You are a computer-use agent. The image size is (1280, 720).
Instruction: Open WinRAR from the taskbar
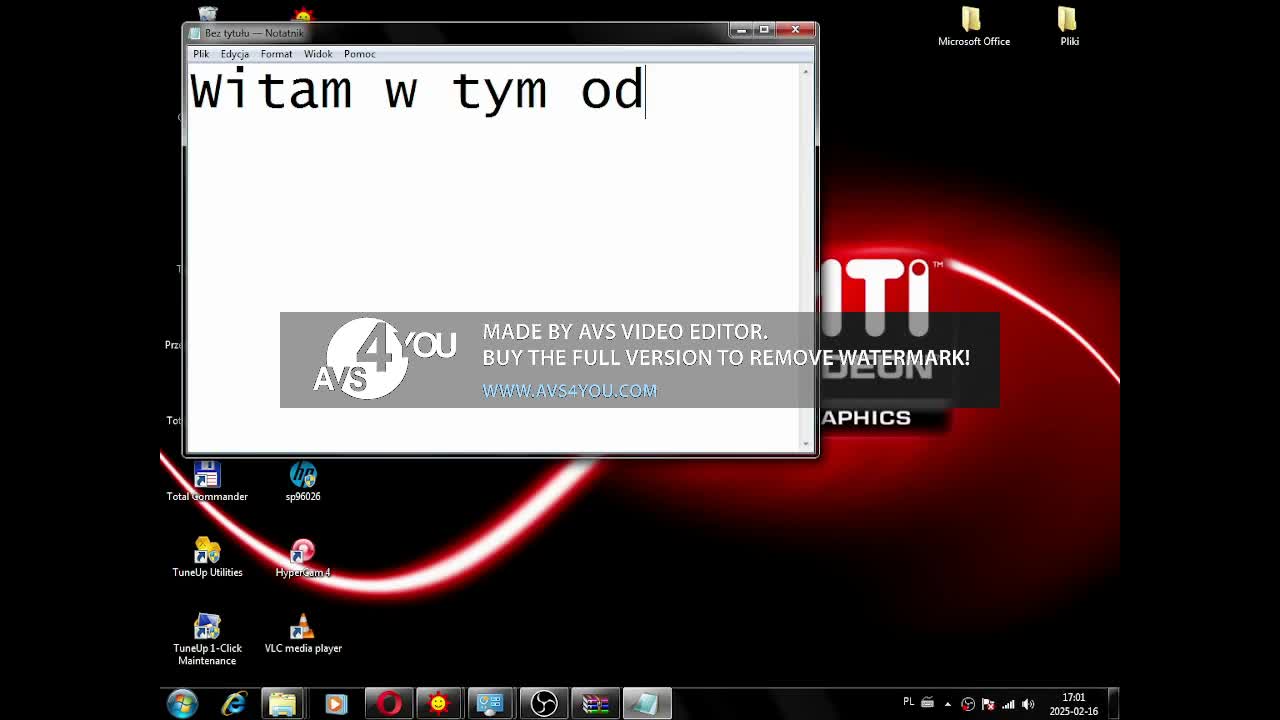coord(595,704)
